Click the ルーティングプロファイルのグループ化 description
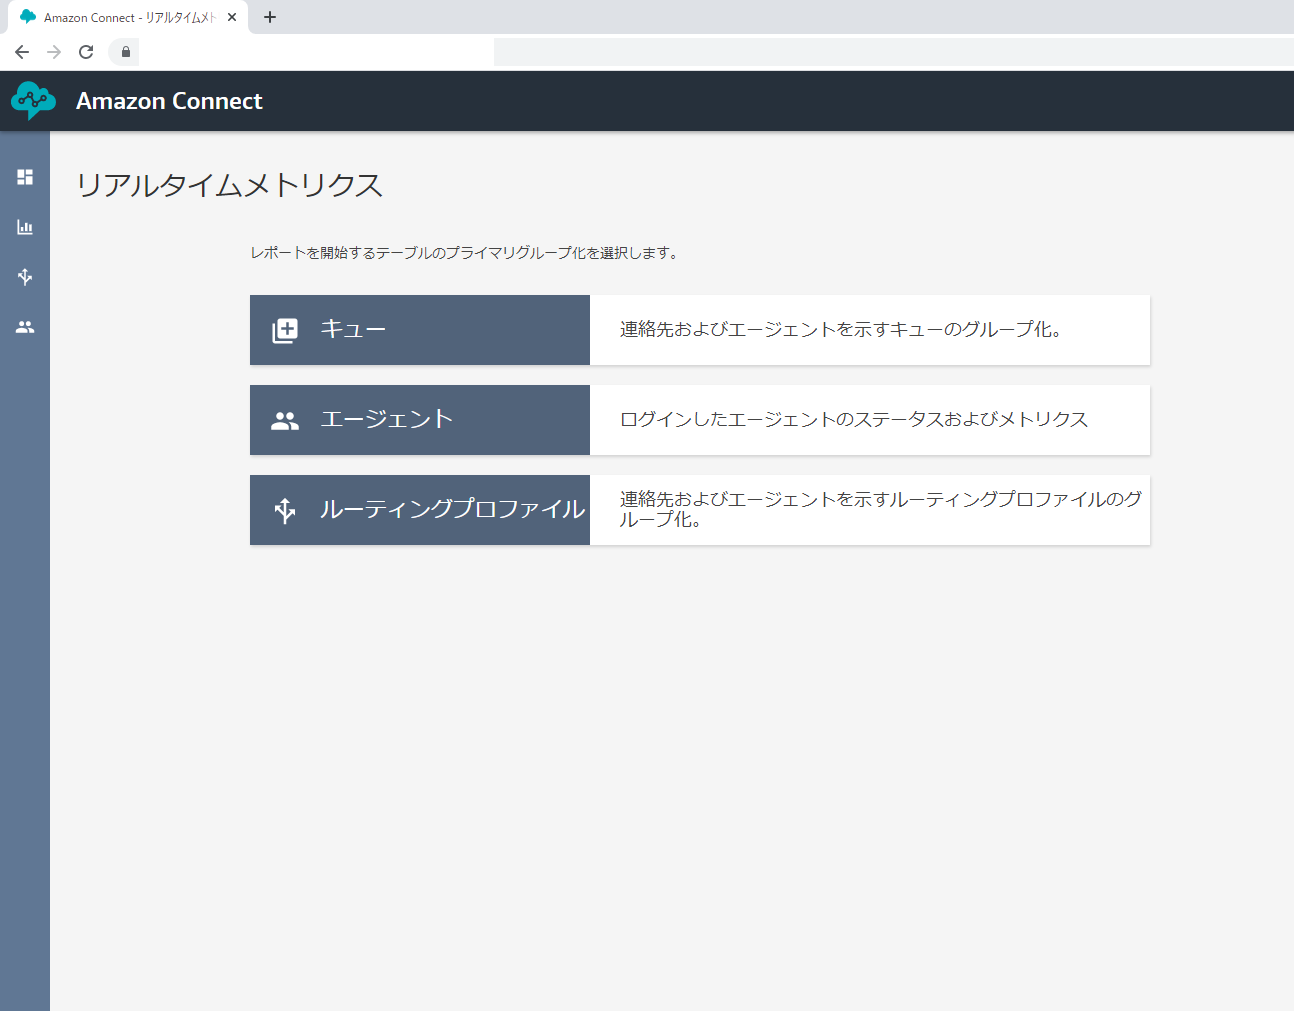1294x1011 pixels. tap(880, 510)
